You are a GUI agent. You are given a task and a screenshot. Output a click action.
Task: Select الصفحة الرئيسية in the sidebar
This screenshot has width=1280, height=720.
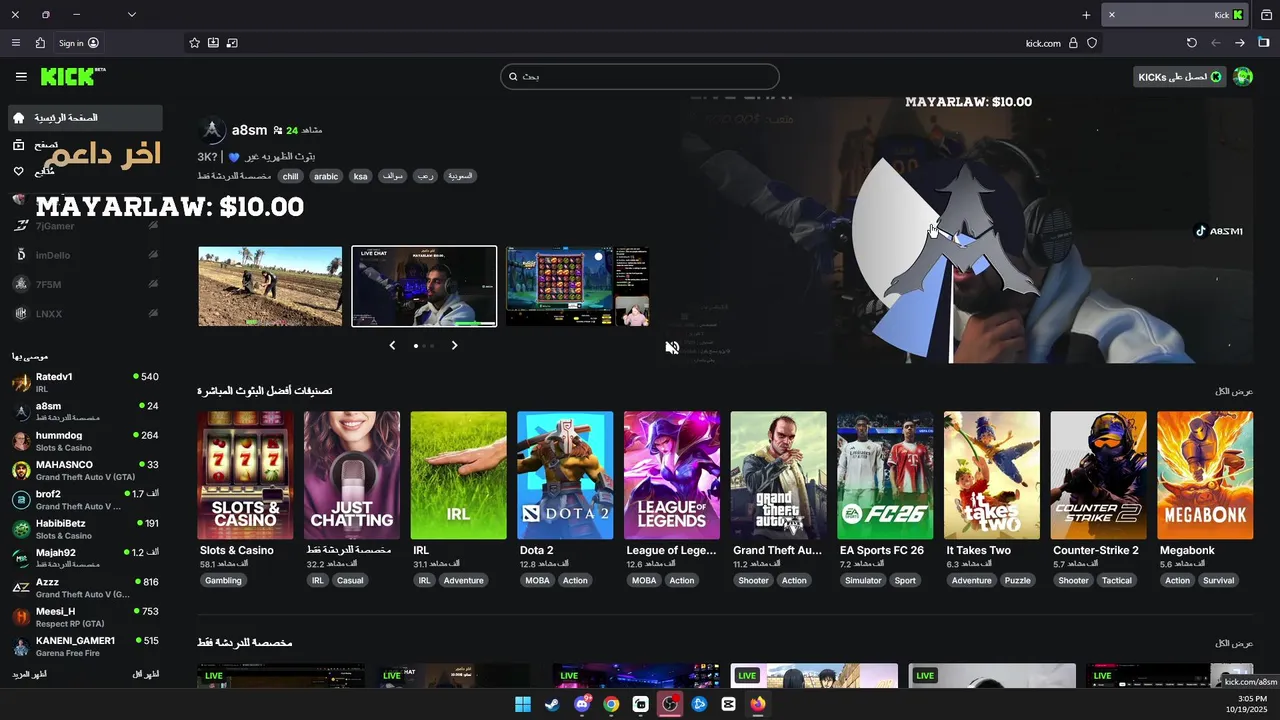point(84,118)
